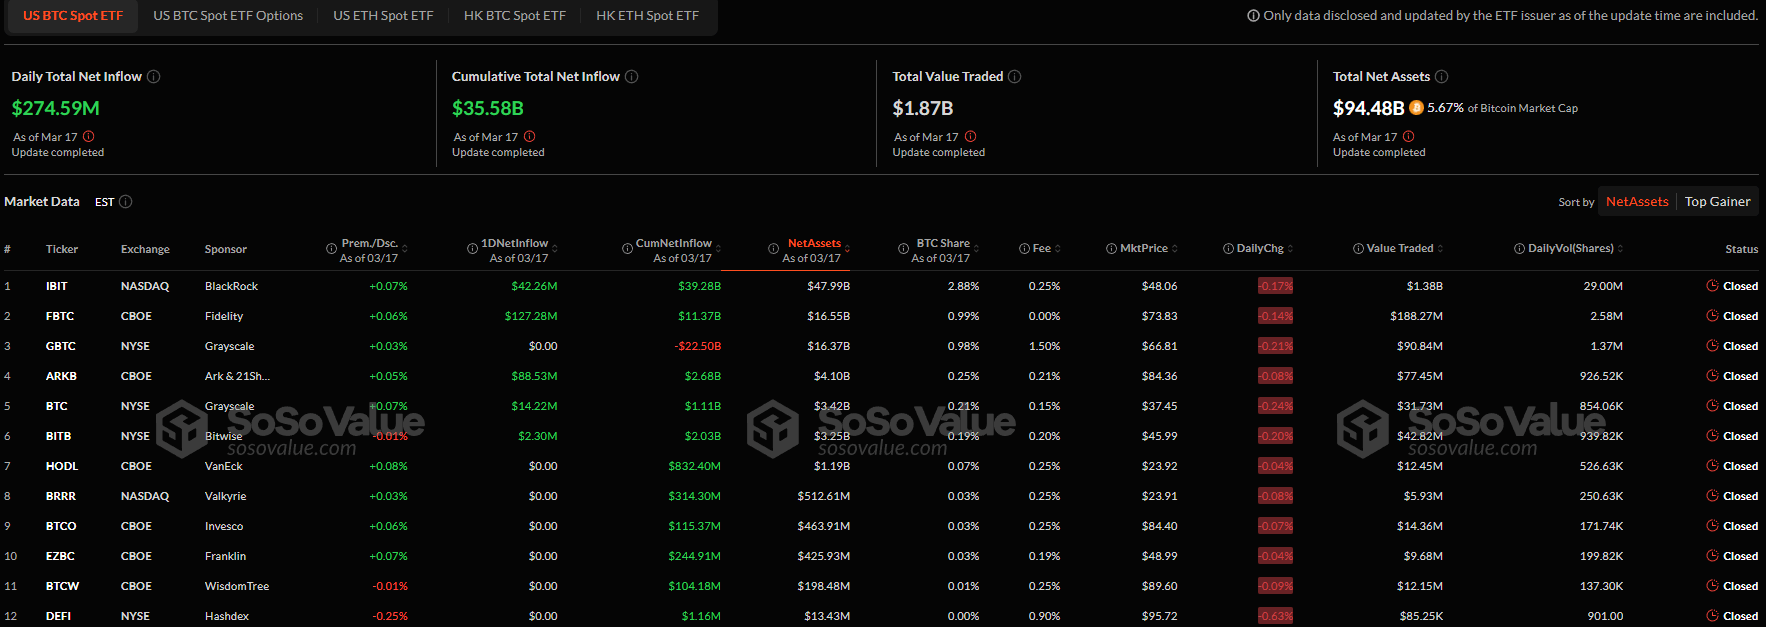The image size is (1766, 627).
Task: Sort table by CumNetInflow column arrows
Action: pyautogui.click(x=718, y=249)
